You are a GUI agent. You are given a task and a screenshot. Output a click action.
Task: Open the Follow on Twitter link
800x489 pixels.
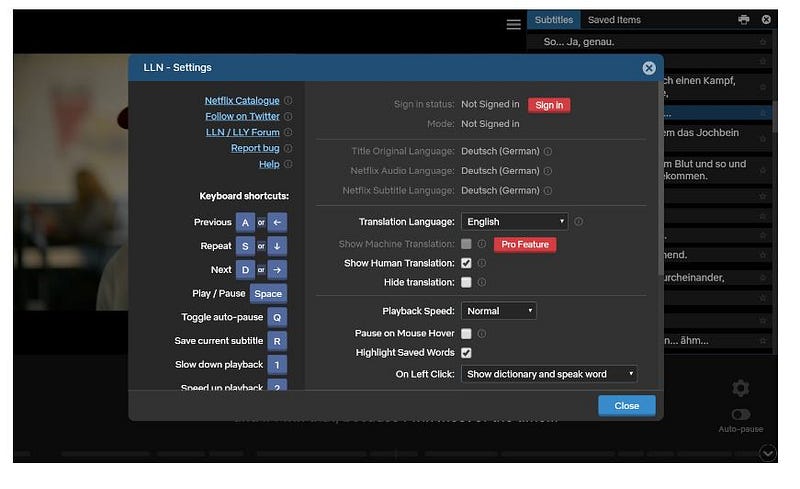pyautogui.click(x=242, y=116)
